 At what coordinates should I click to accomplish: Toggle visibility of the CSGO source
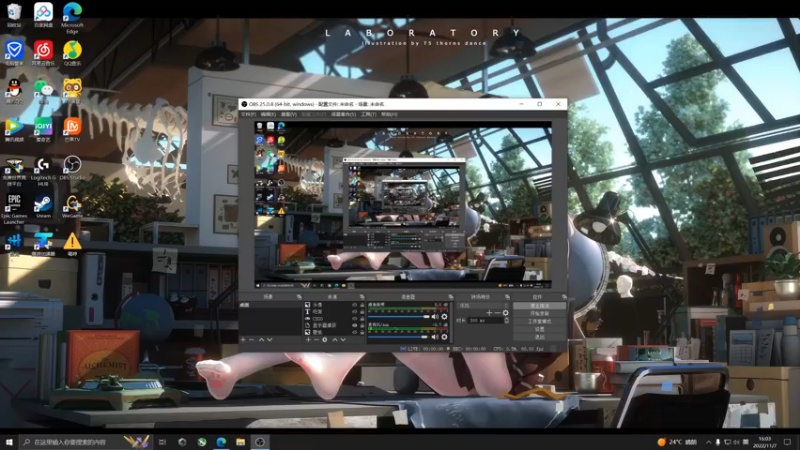pyautogui.click(x=355, y=318)
